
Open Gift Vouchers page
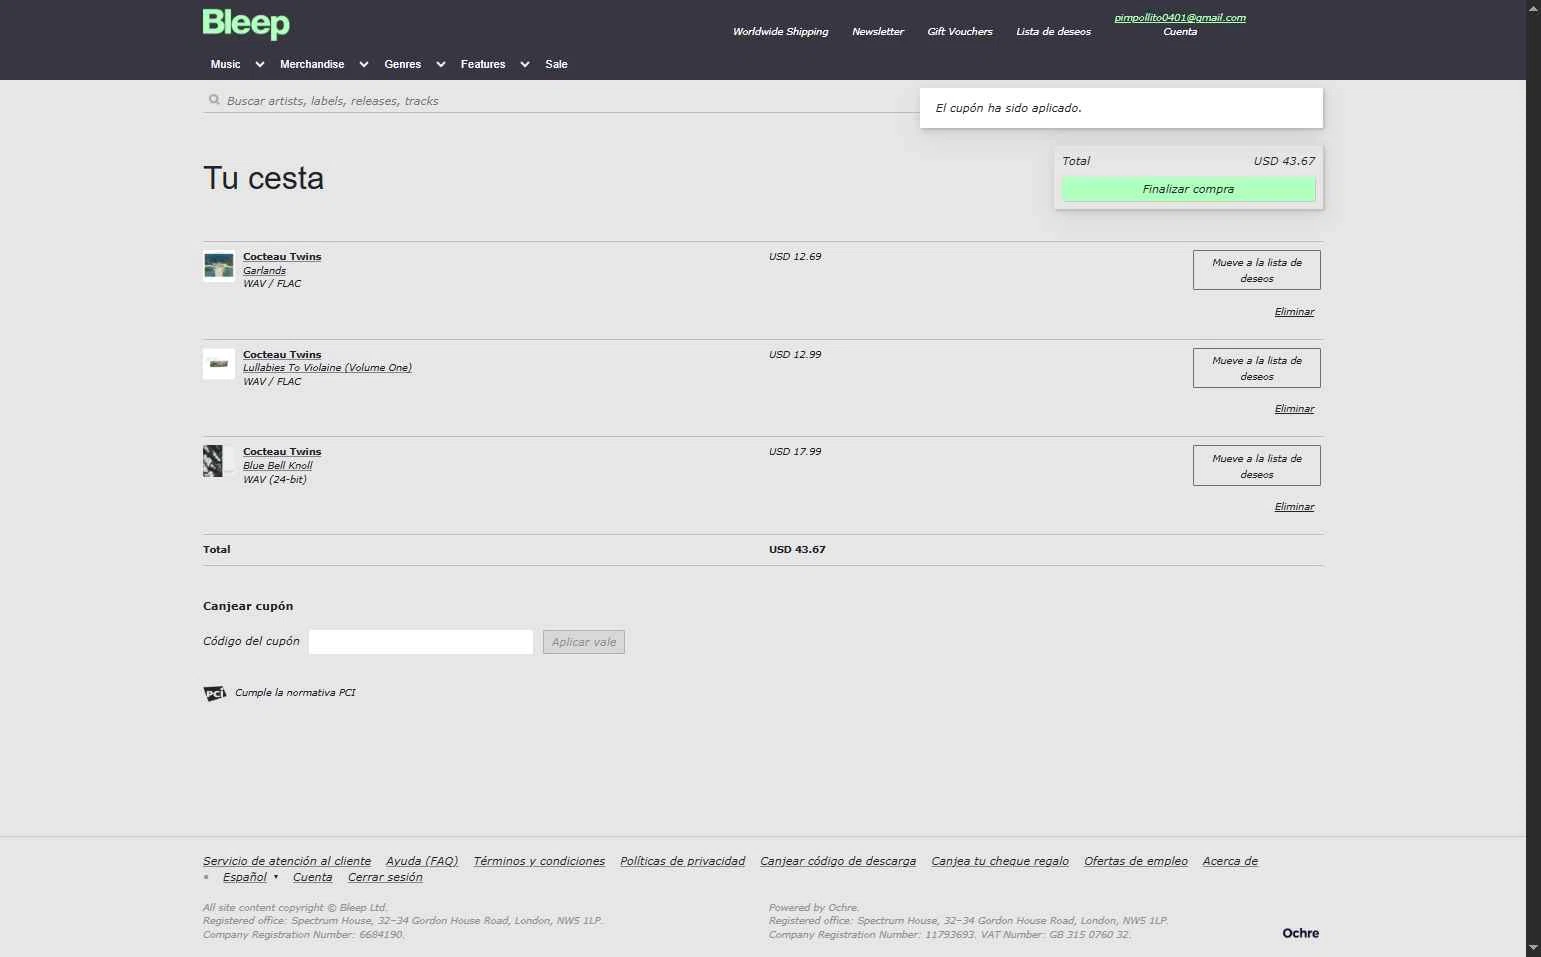pos(960,32)
